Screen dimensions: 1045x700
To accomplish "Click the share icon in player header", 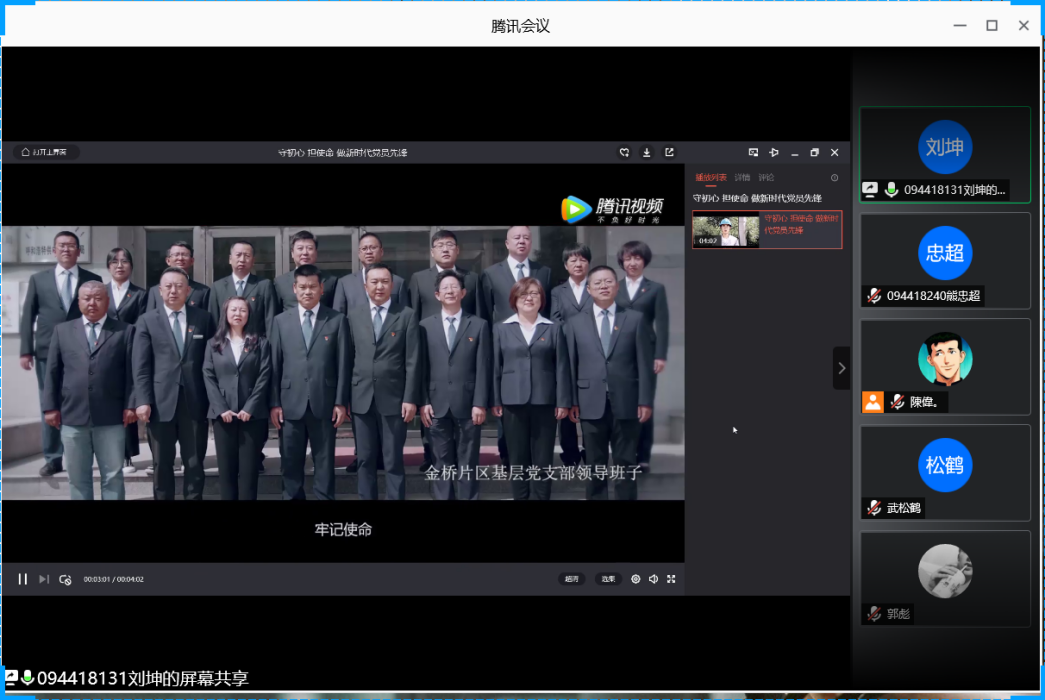I will point(669,153).
